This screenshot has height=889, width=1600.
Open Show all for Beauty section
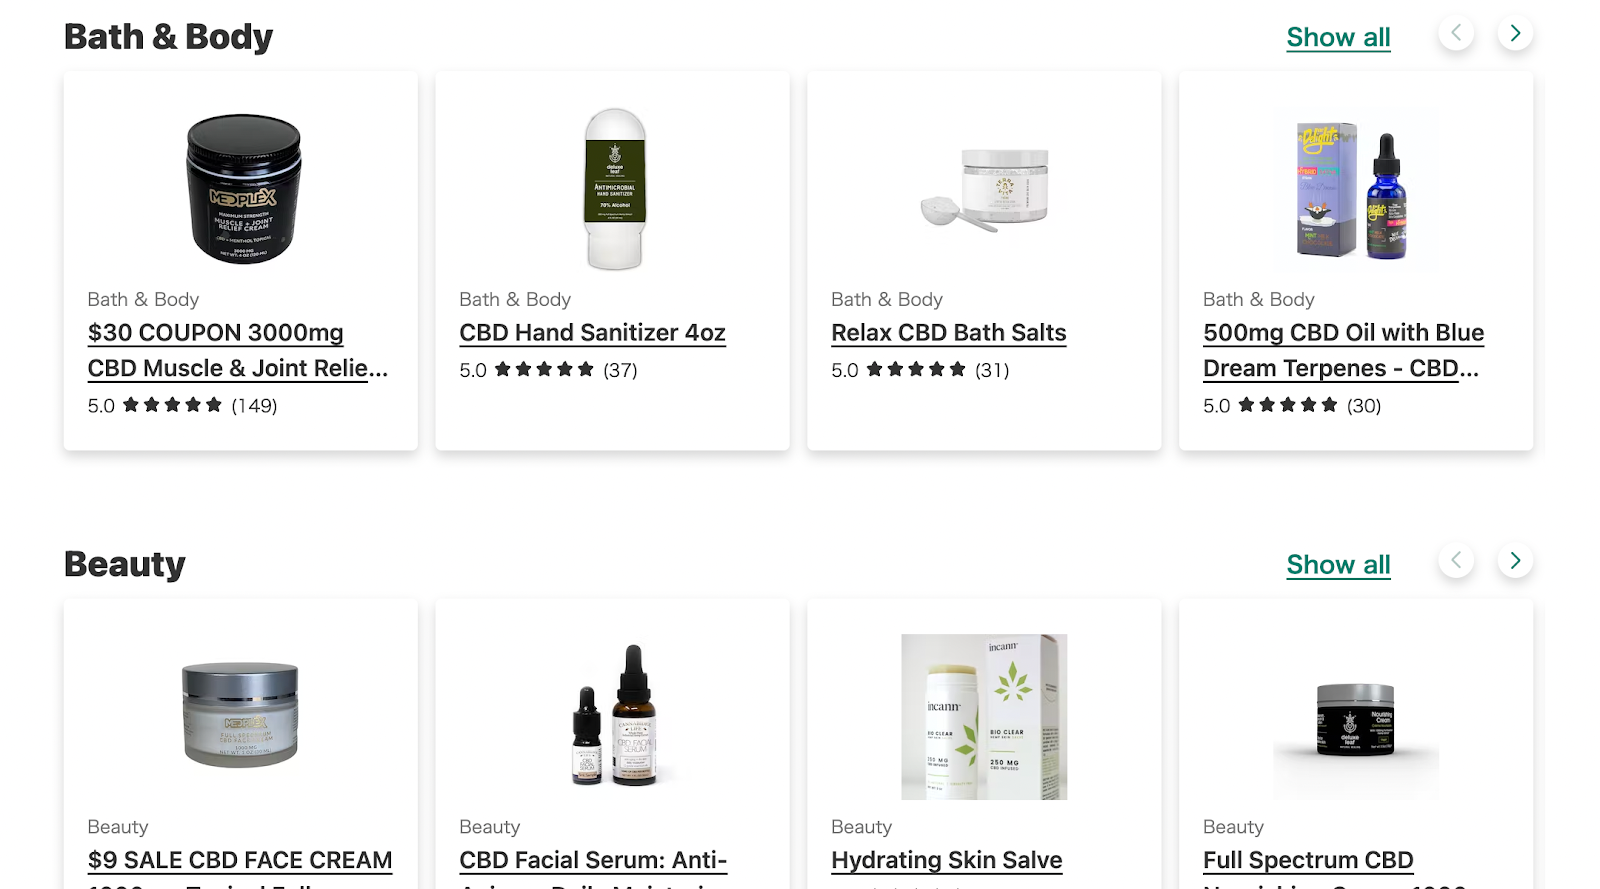pos(1338,565)
